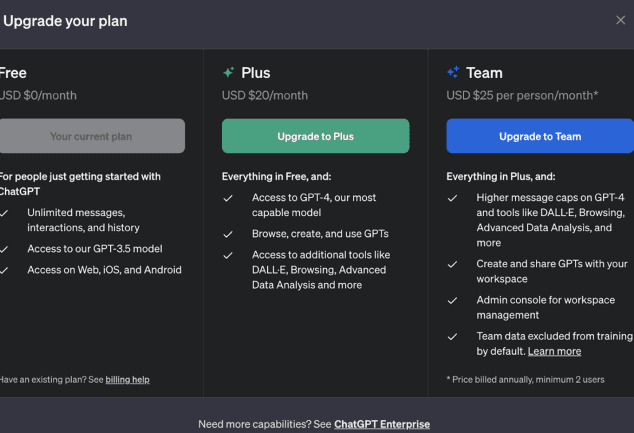Select the checkmark for Browse, create, and use GPTs
Viewport: 634px width, 433px height.
point(229,234)
